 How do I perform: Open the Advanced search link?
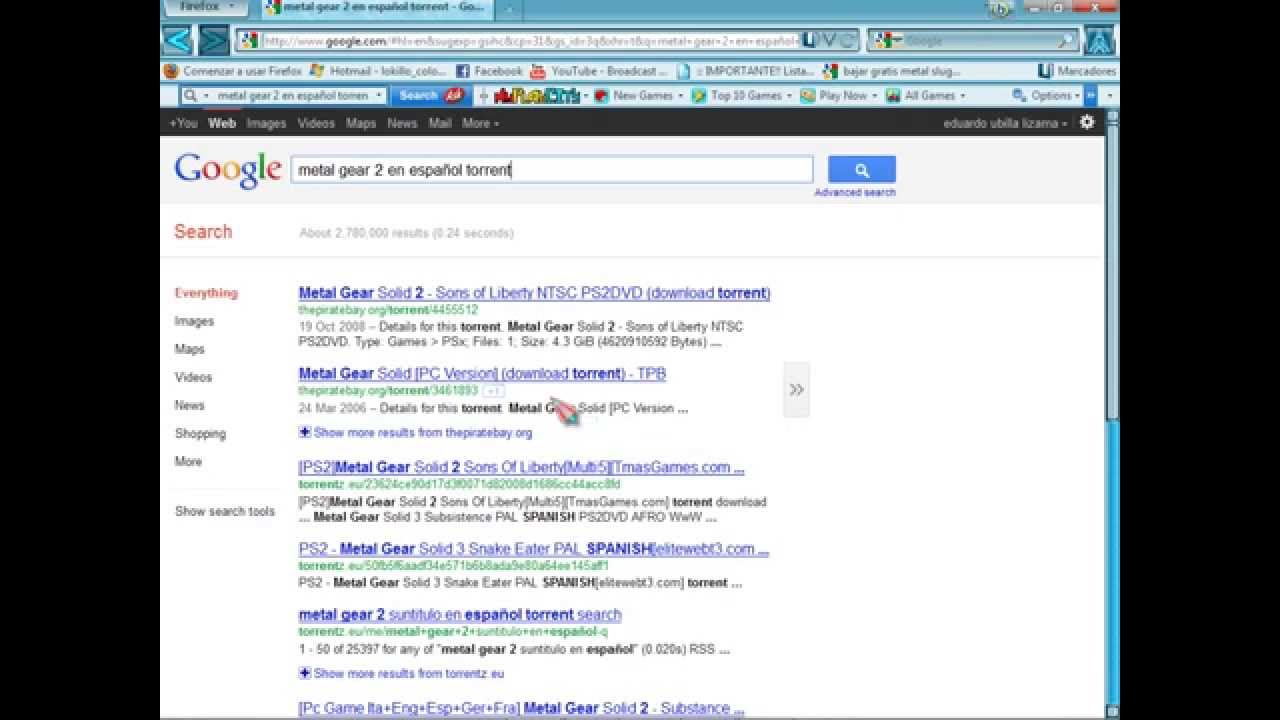coord(855,192)
